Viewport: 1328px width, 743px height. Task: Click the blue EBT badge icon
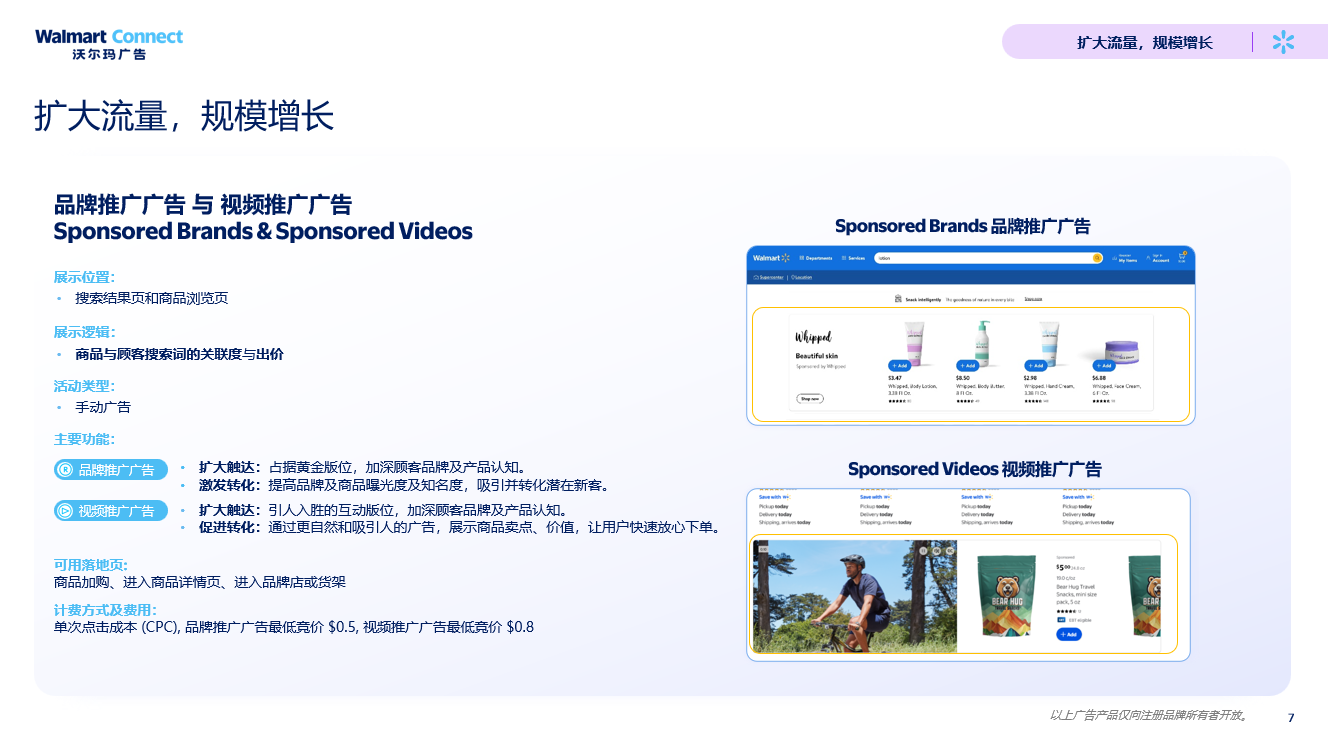click(1061, 620)
